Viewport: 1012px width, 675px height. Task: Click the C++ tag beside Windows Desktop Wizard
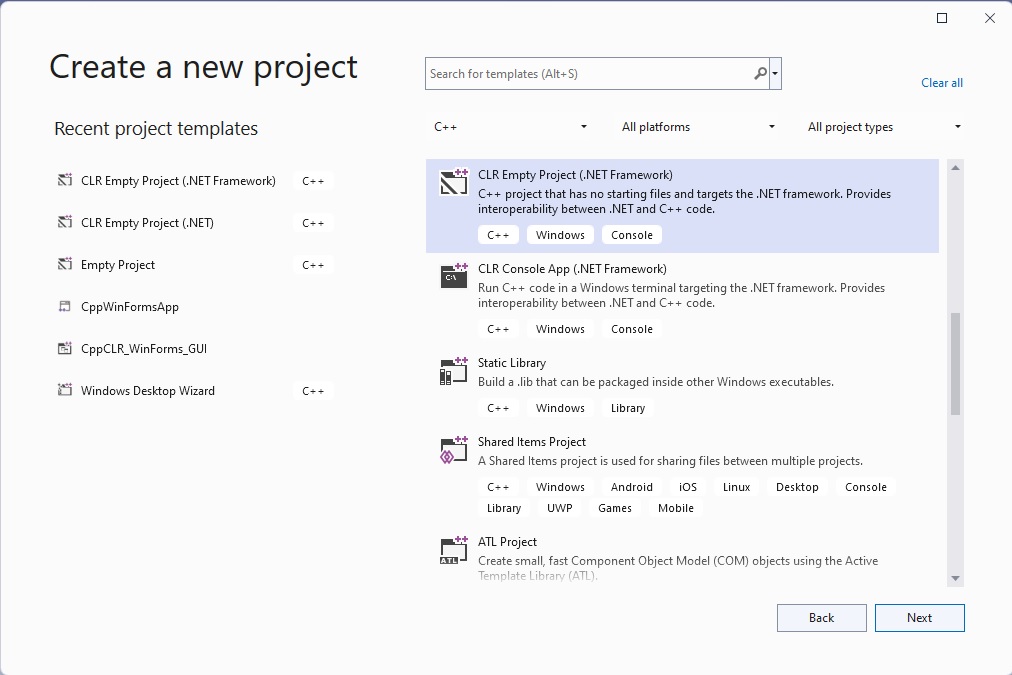(313, 391)
